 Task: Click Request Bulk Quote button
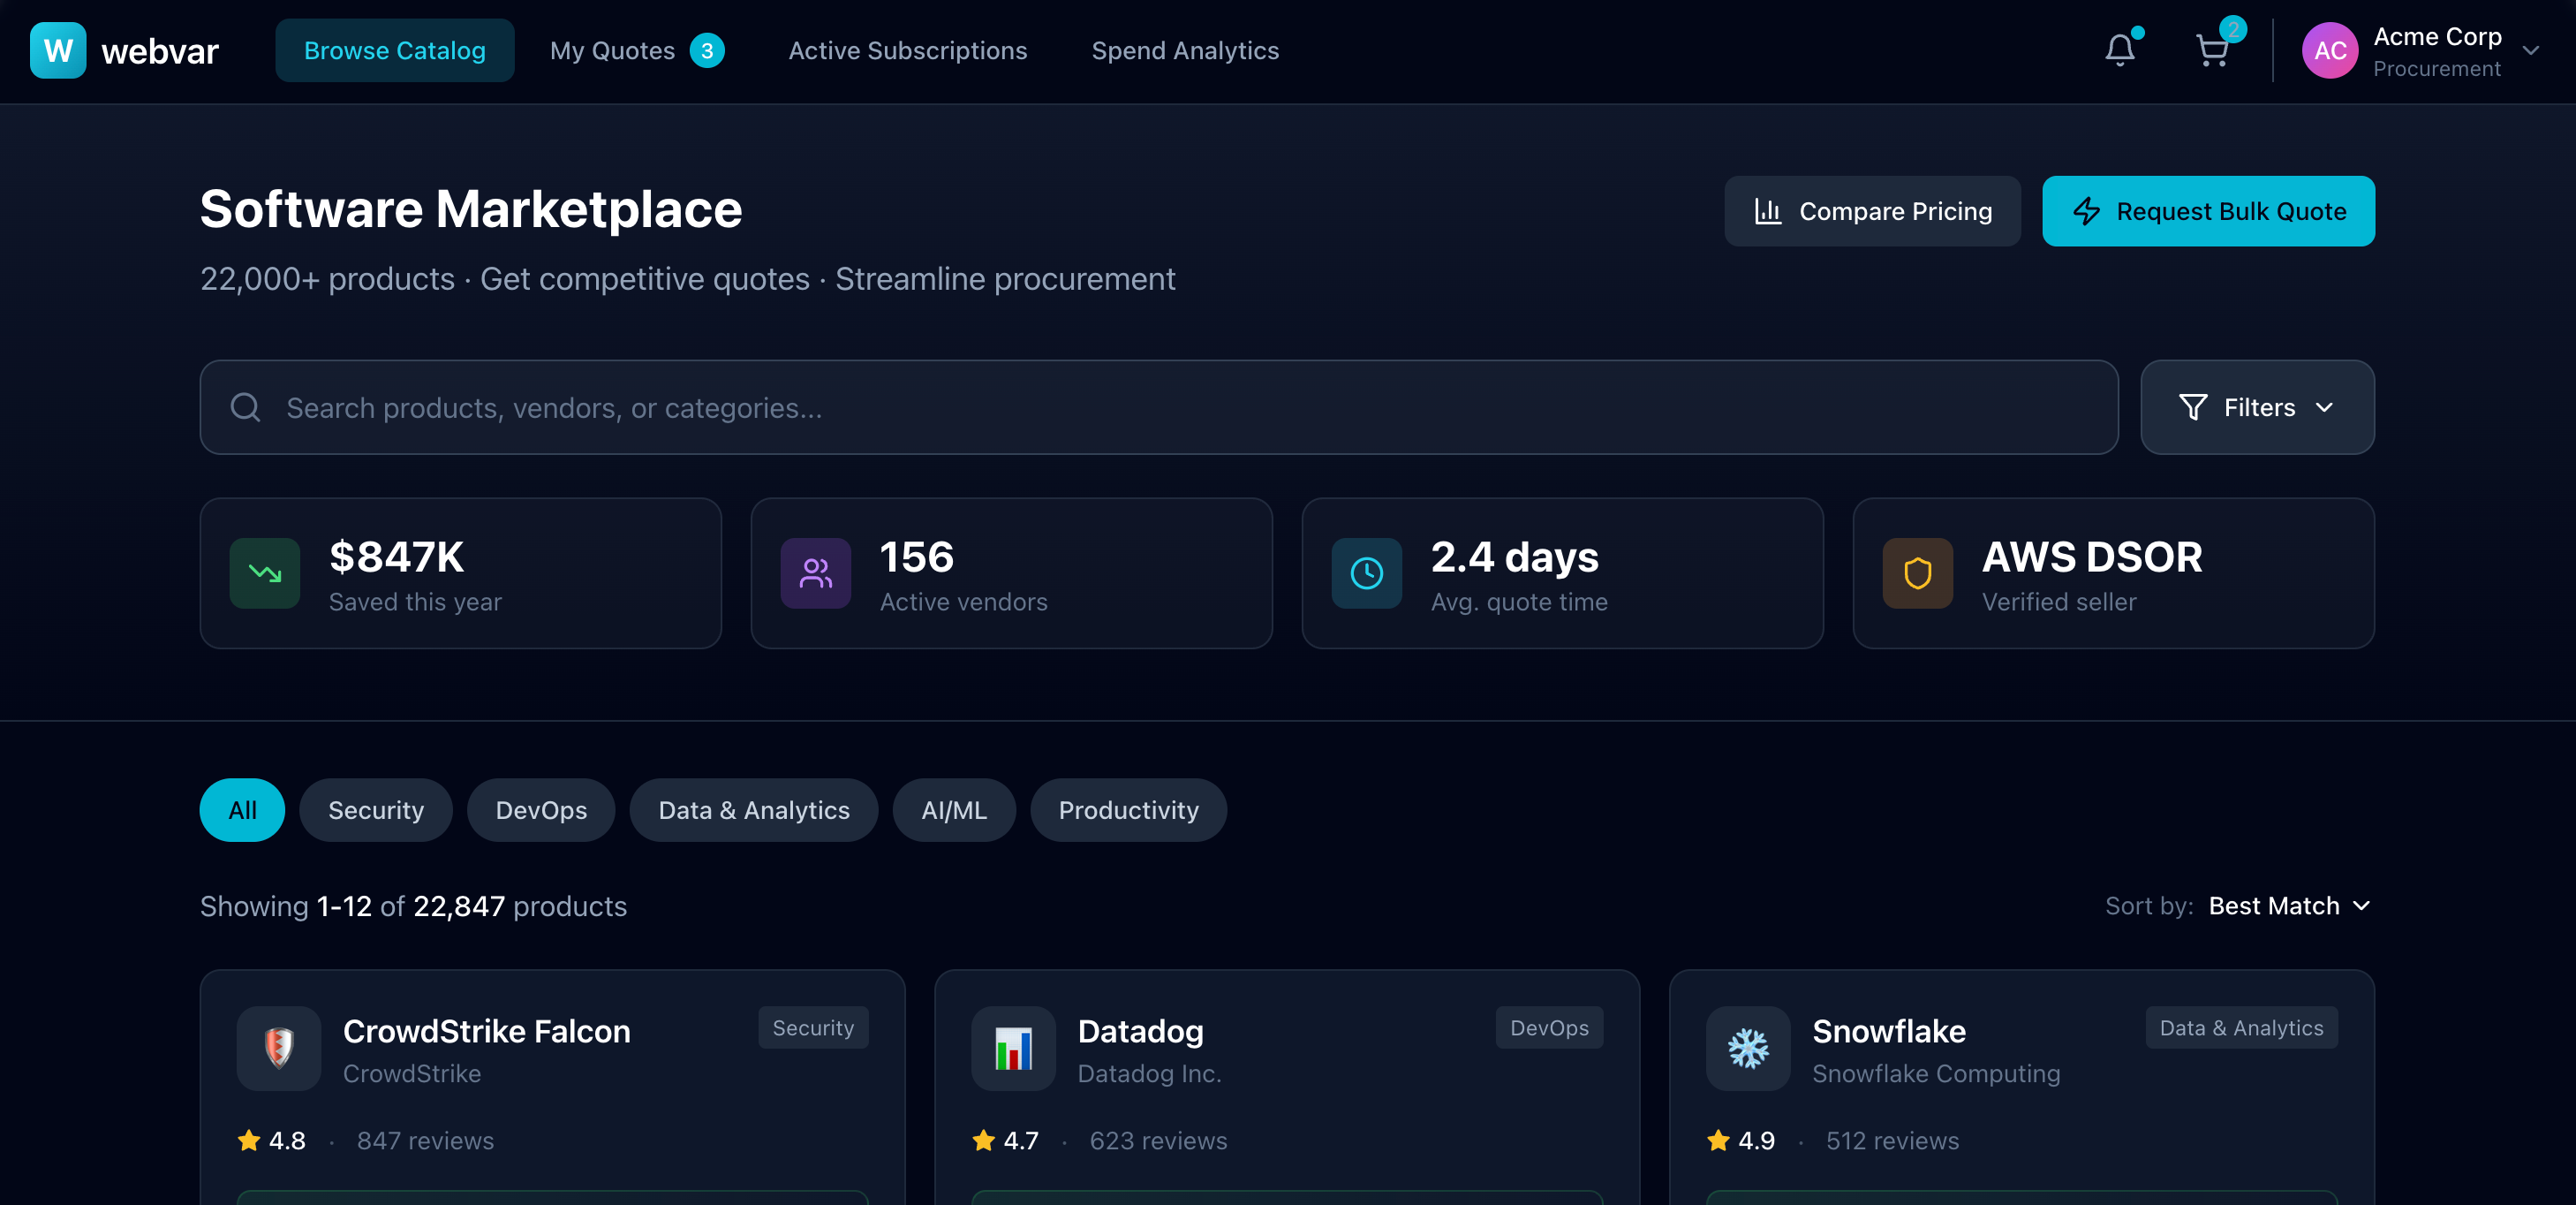pos(2207,211)
